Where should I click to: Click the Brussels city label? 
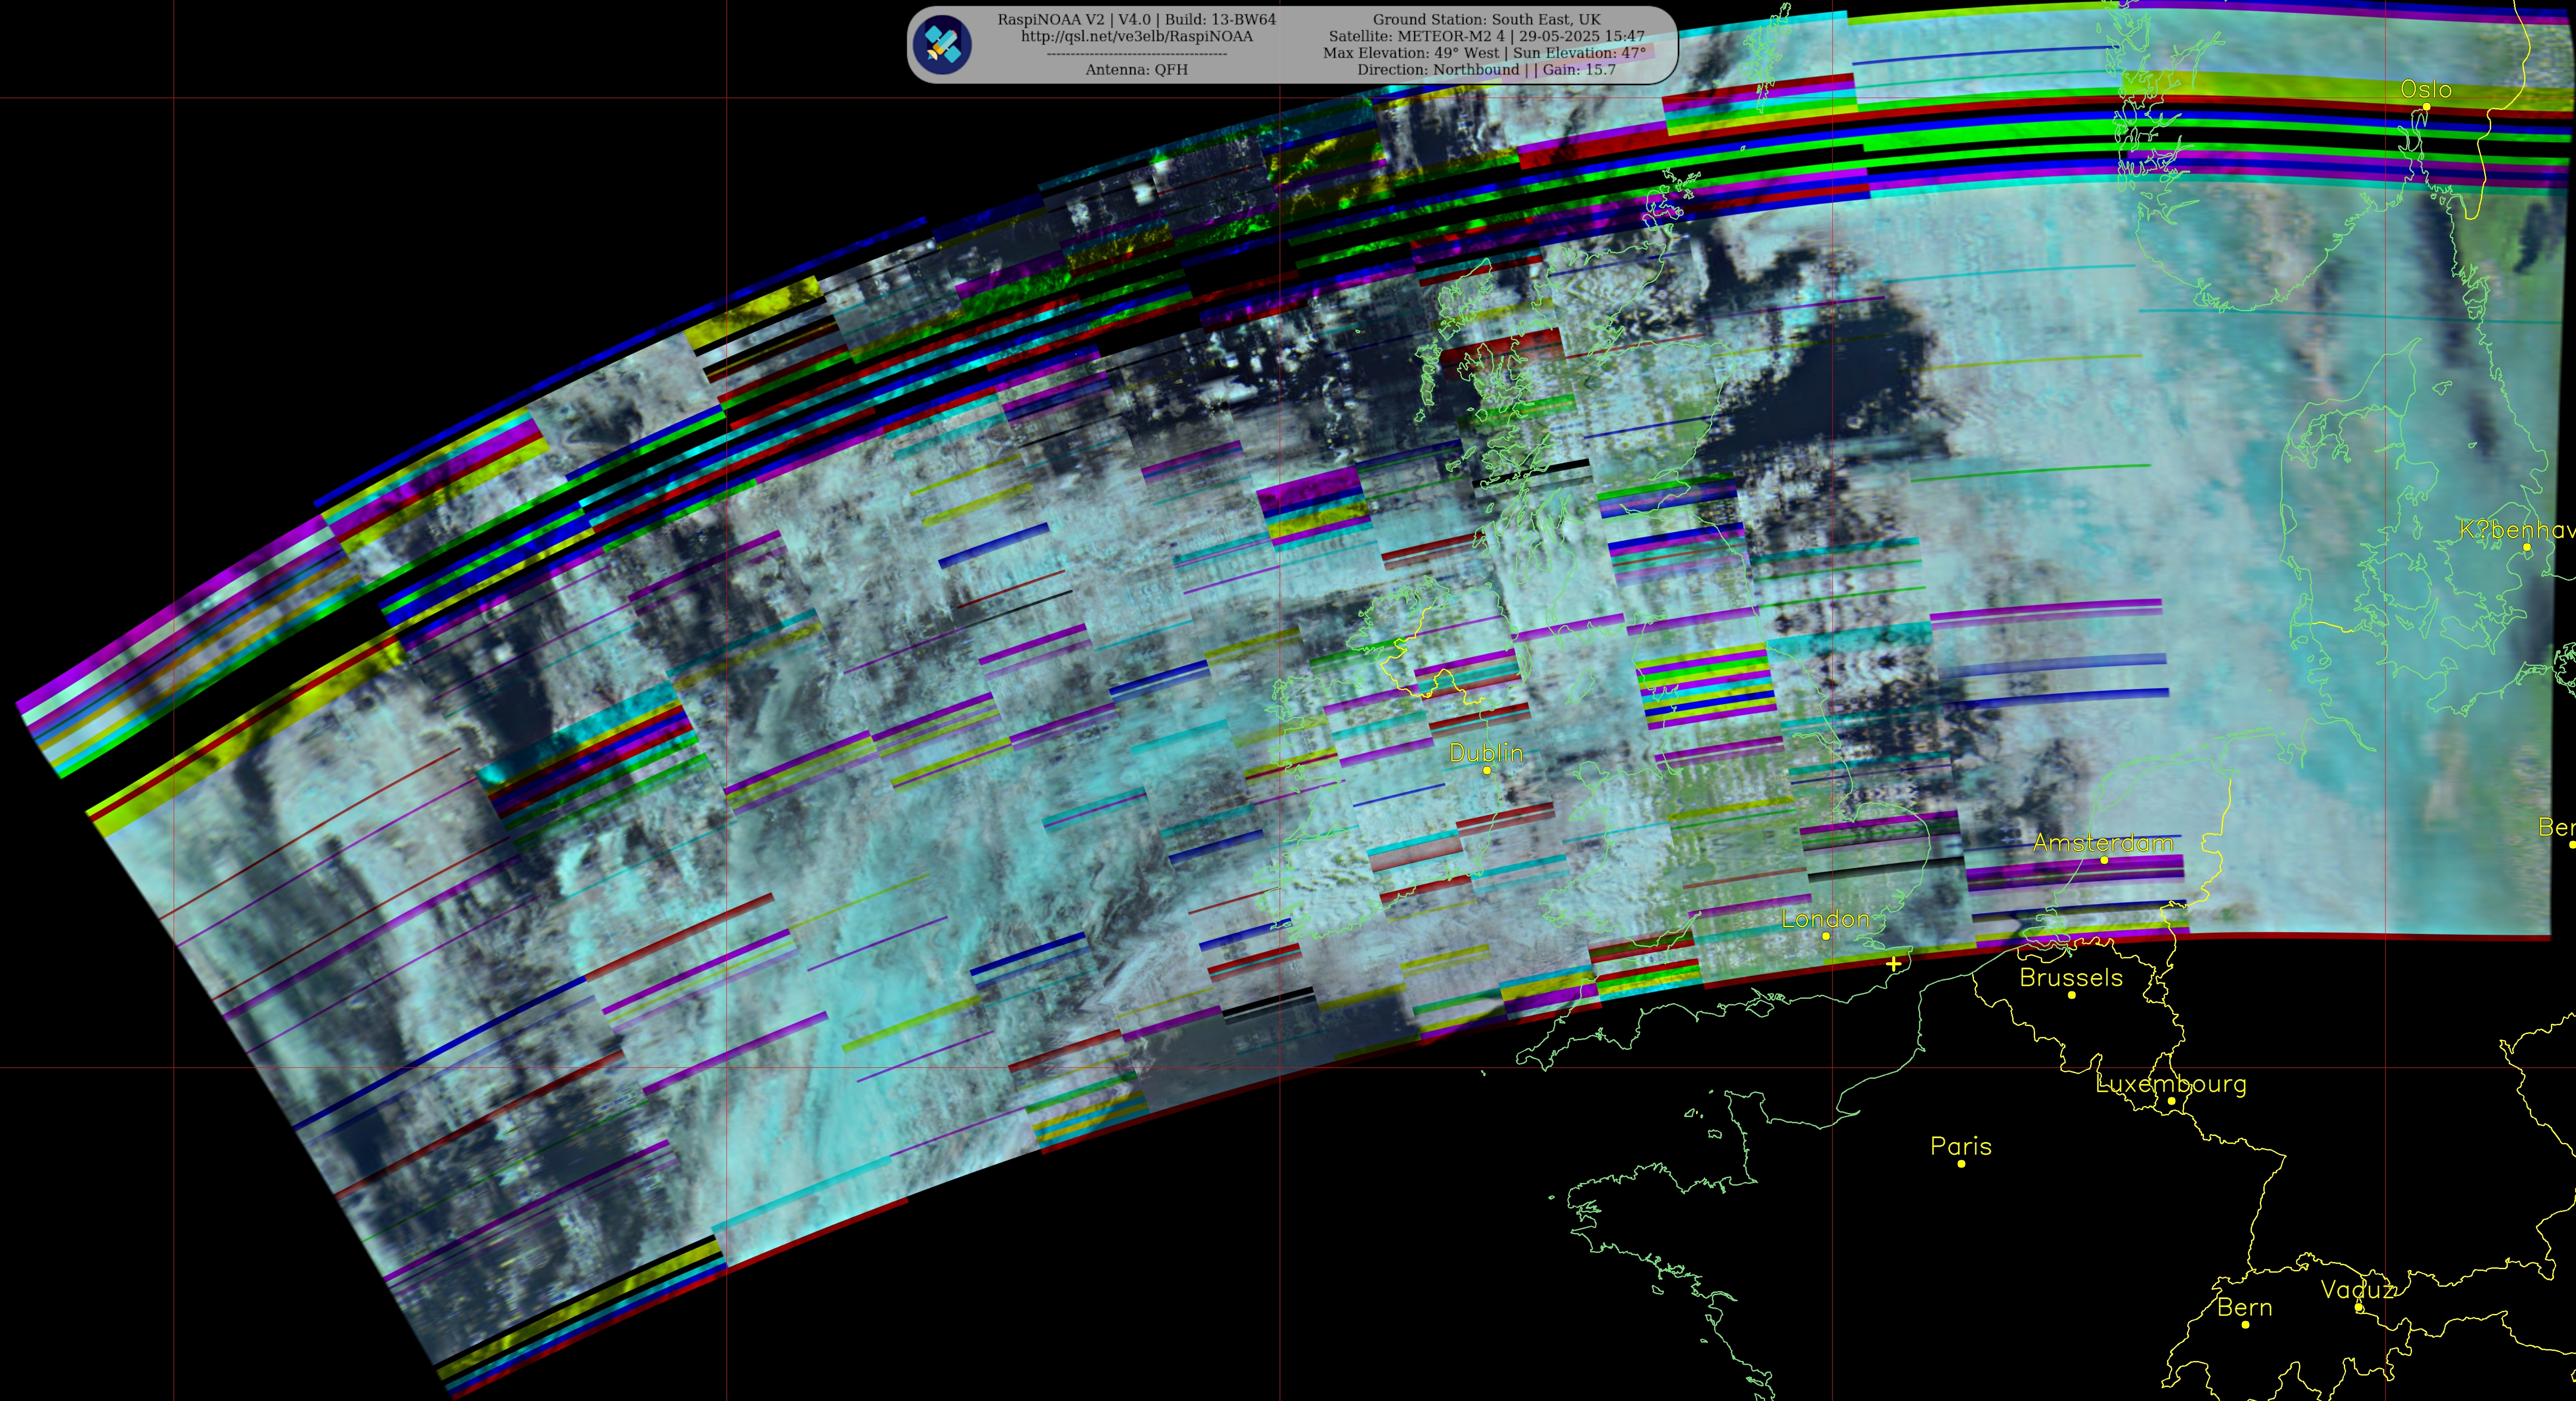tap(2071, 978)
